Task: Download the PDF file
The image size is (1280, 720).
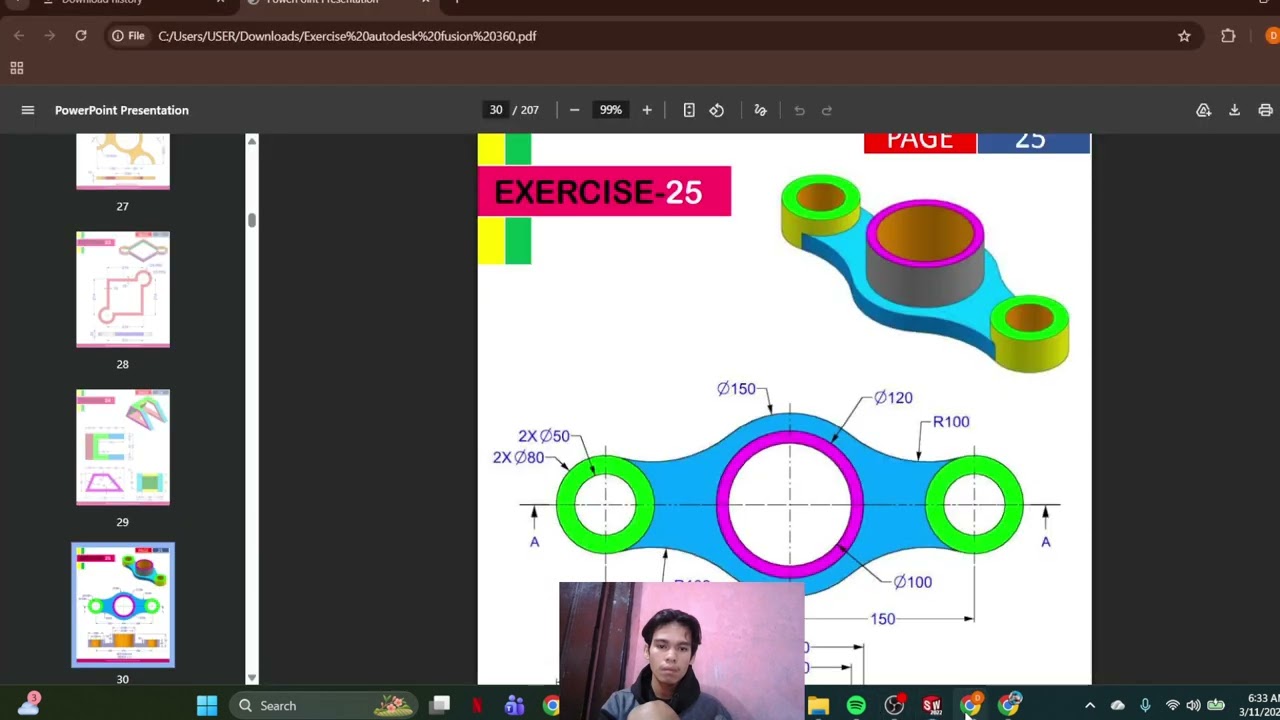Action: pos(1234,110)
